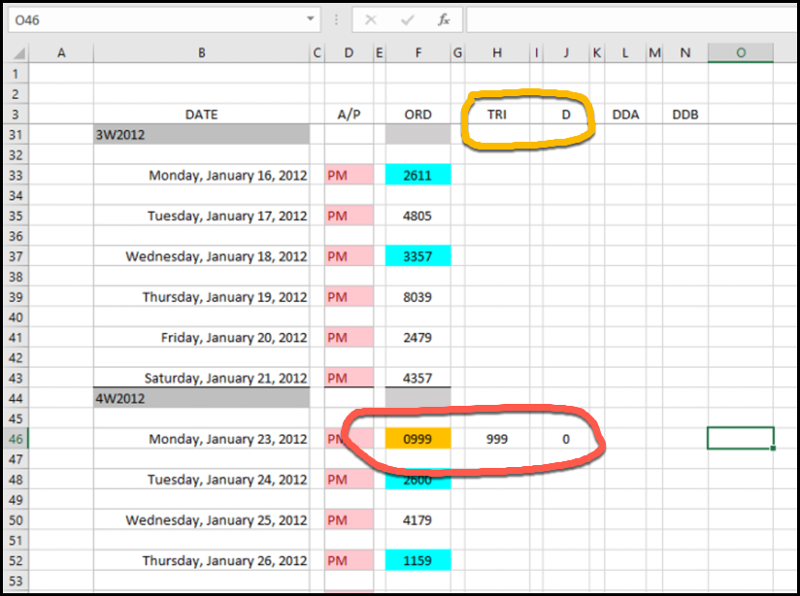Click the cell with value 999
The height and width of the screenshot is (596, 800).
[x=497, y=439]
